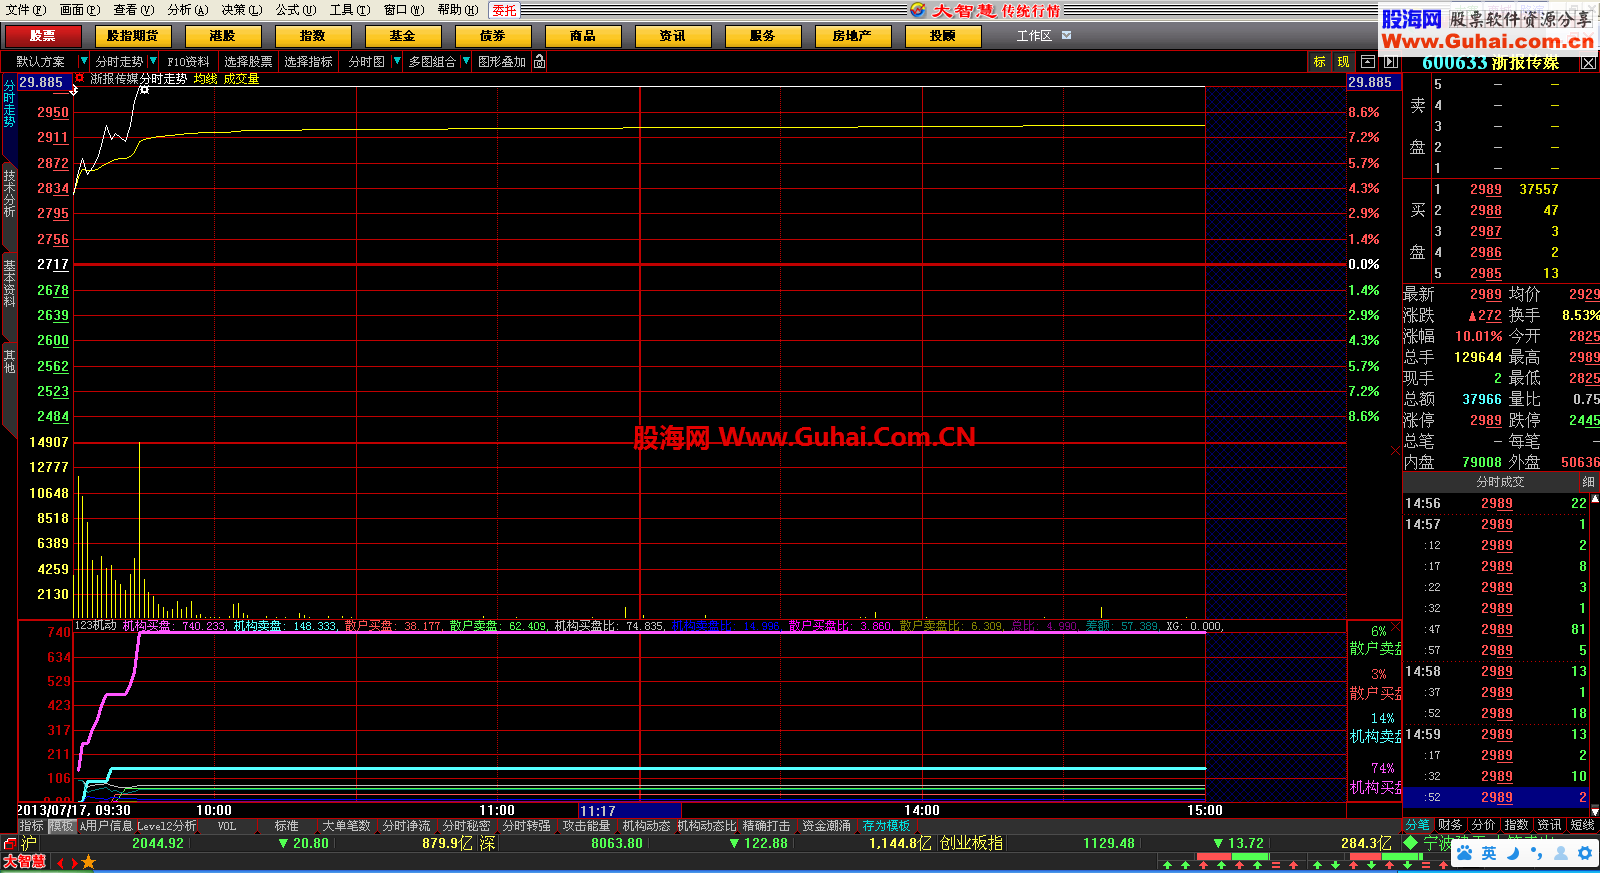Screen dimensions: 1600x873
Task: Open the 公式(U) menu
Action: click(x=296, y=10)
